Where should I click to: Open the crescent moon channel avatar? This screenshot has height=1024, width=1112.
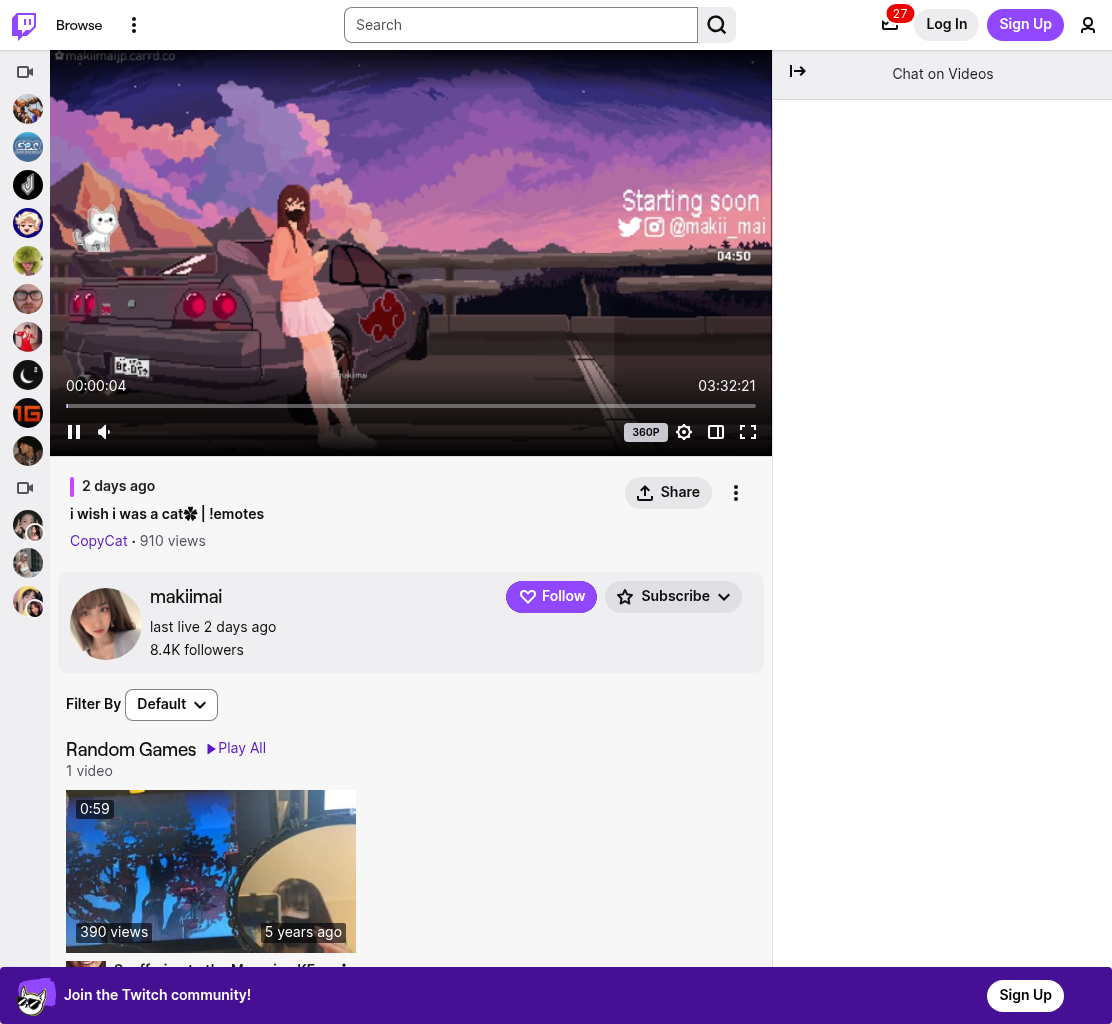coord(28,375)
